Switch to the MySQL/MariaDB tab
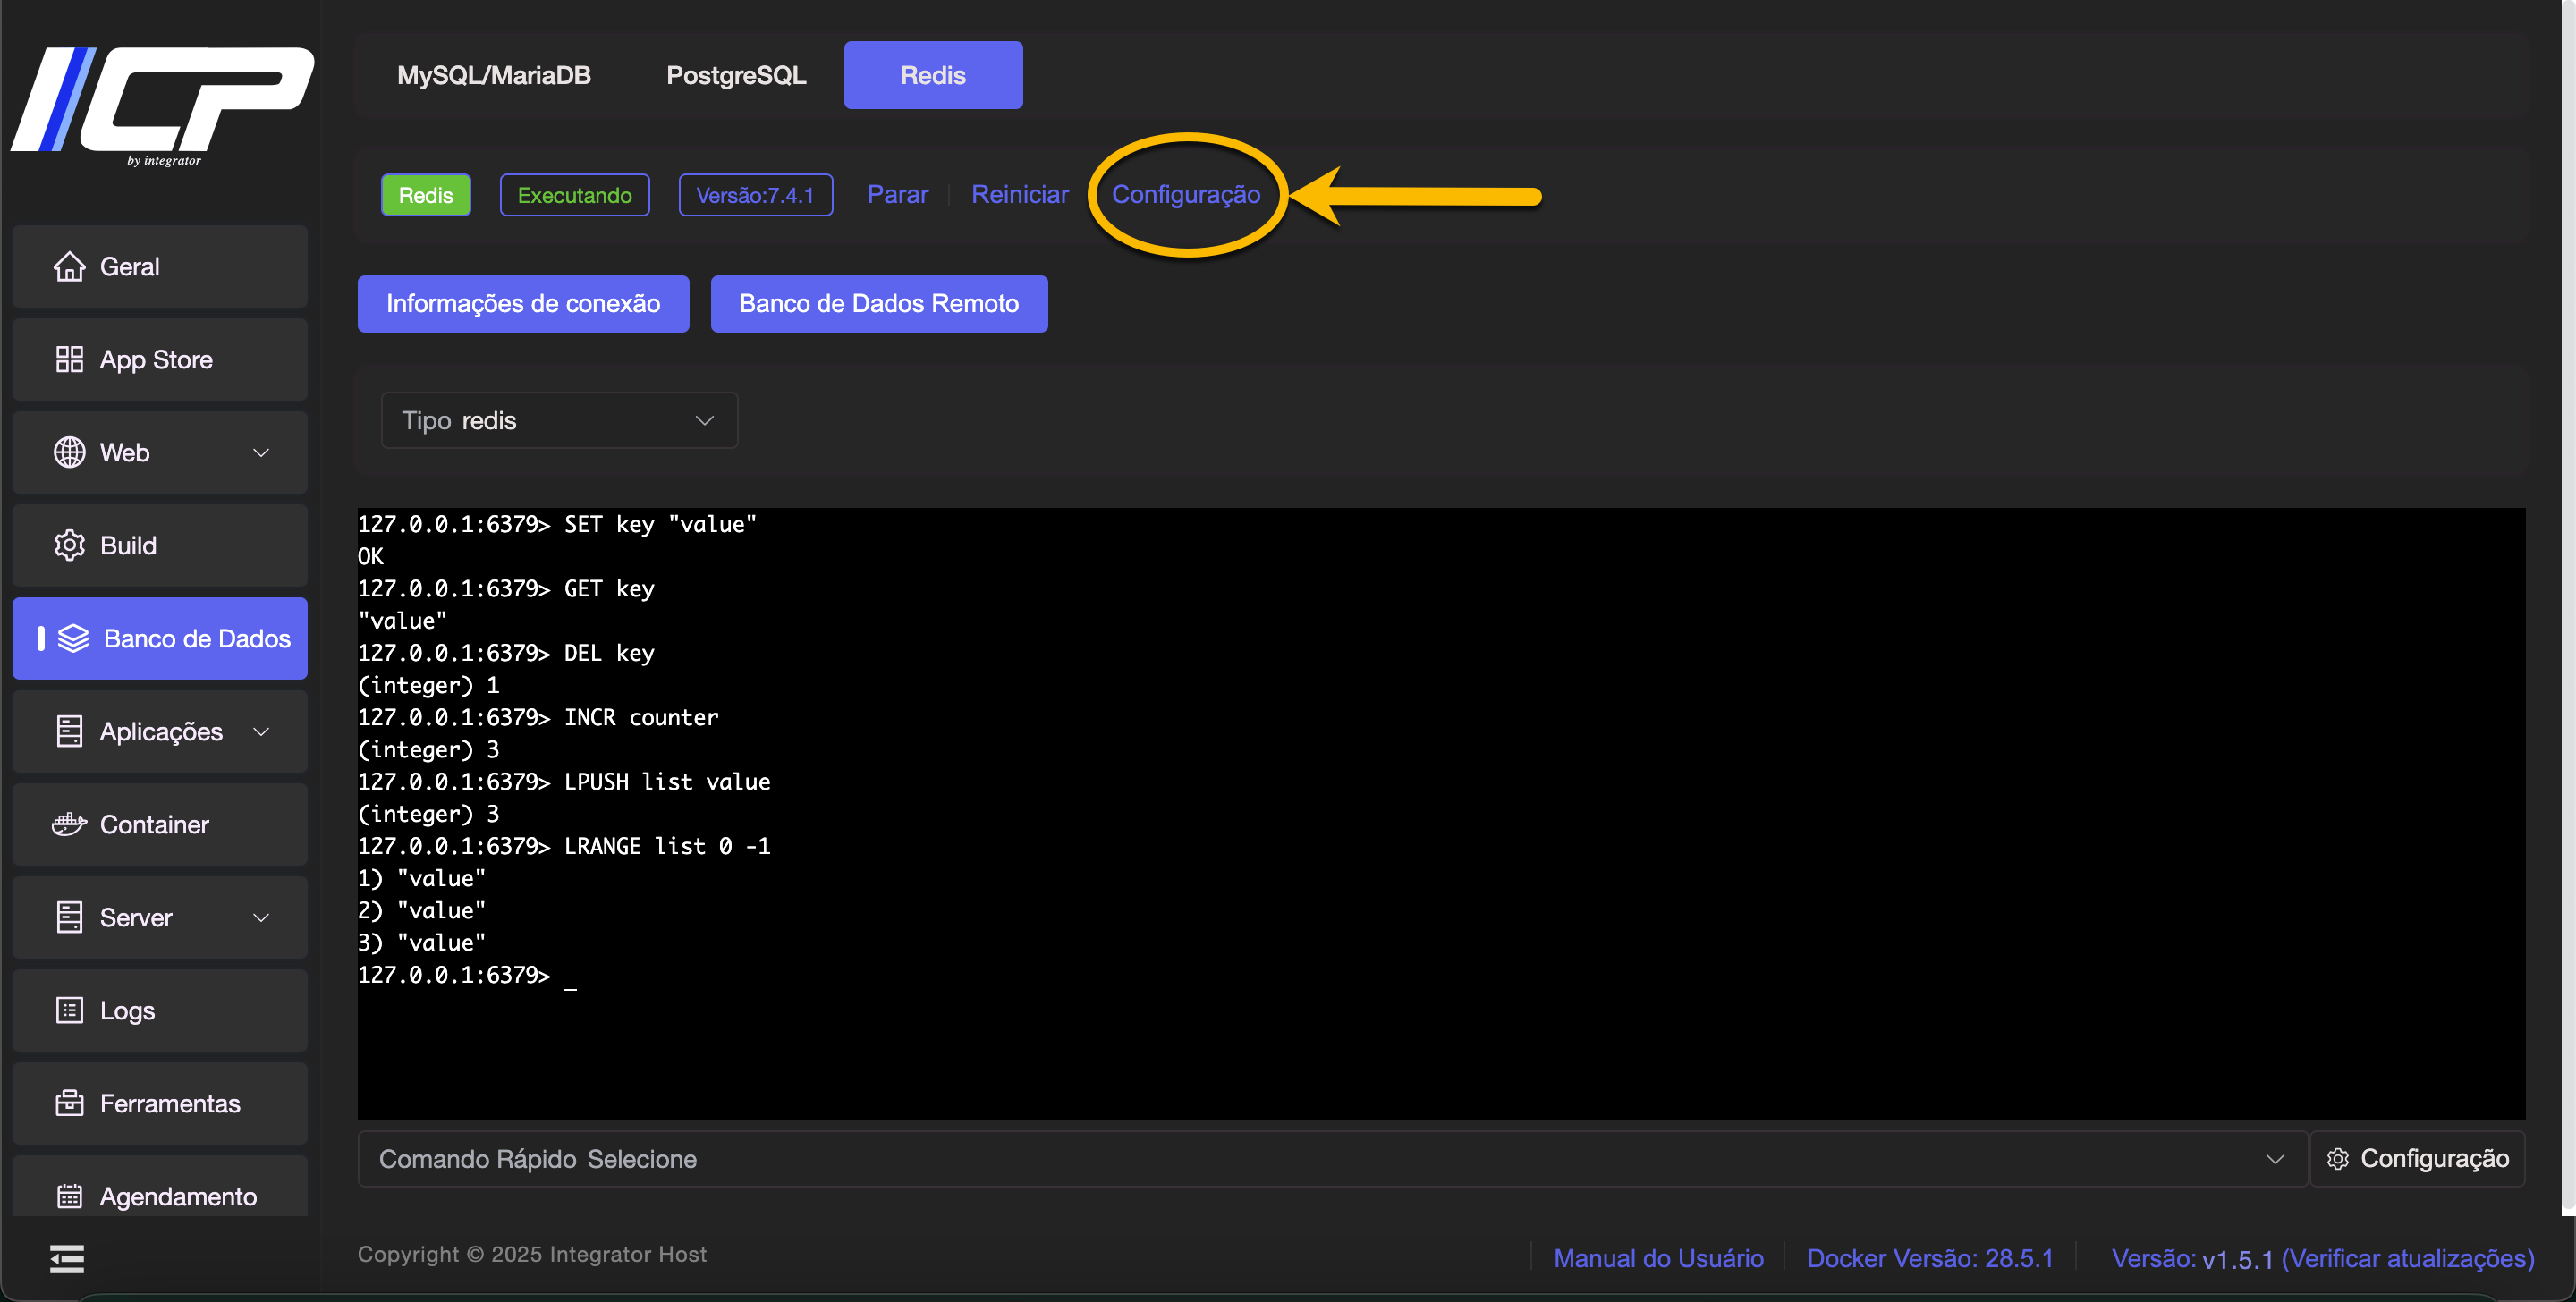 [493, 76]
